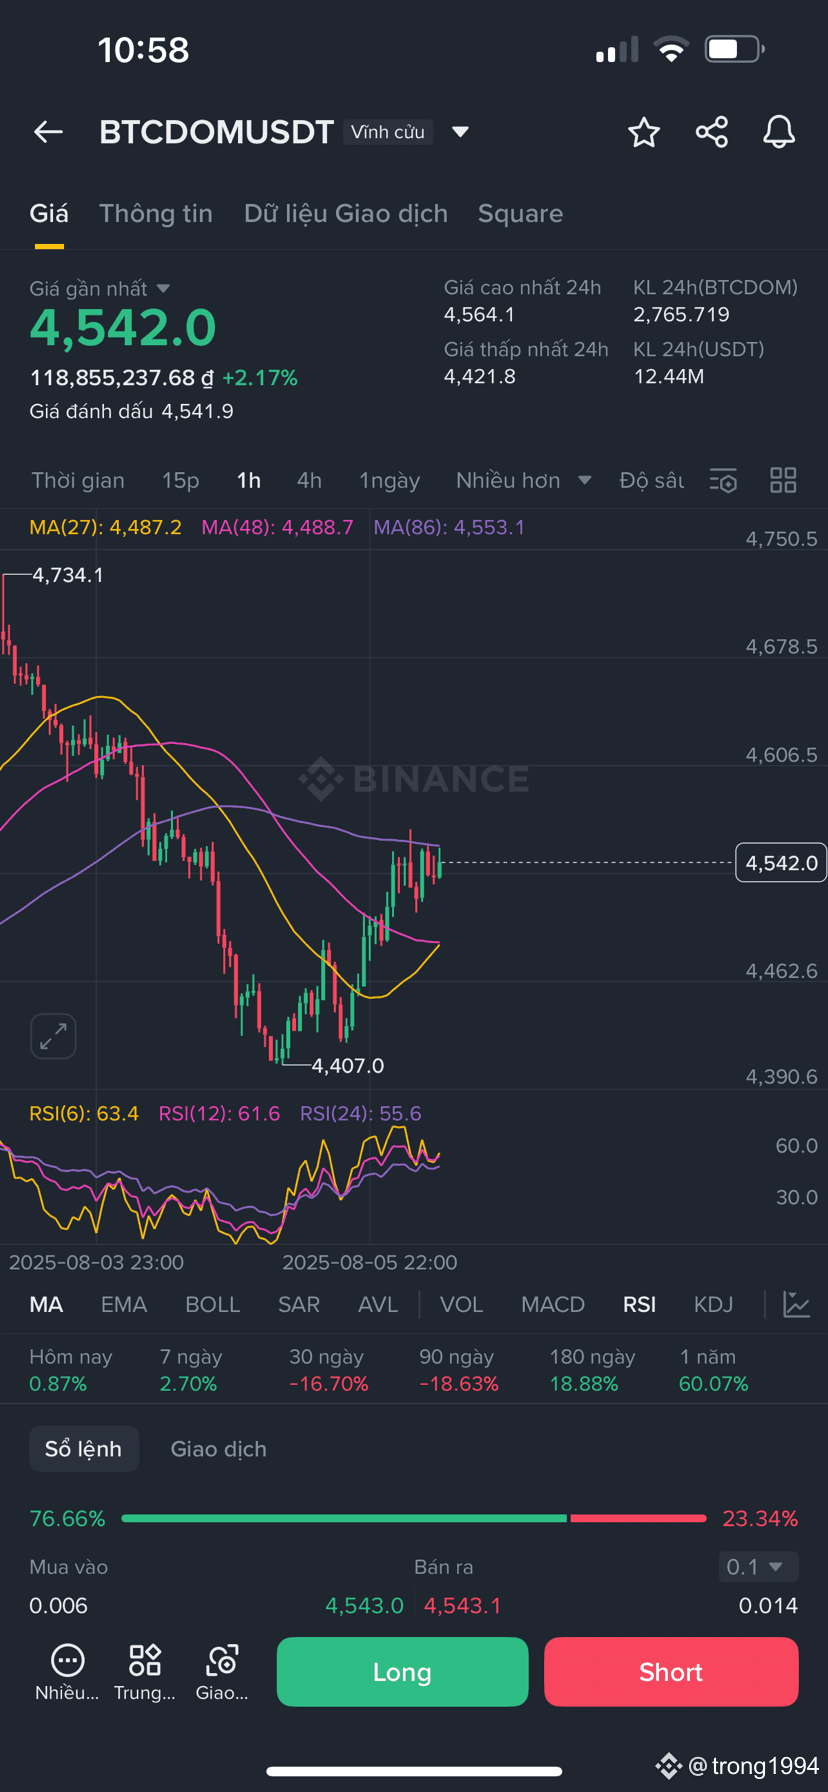This screenshot has height=1792, width=828.
Task: Tap the 4,734.1 chart high label
Action: (x=68, y=575)
